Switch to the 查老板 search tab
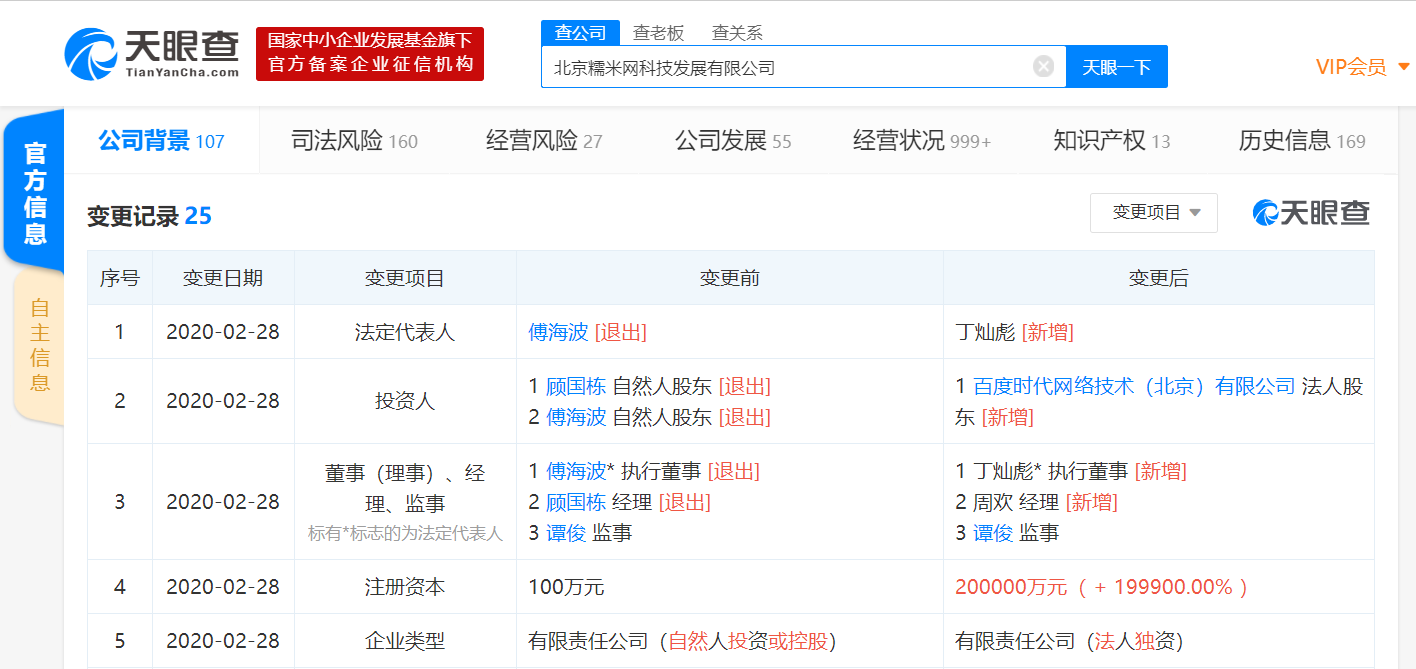The image size is (1416, 669). pyautogui.click(x=658, y=33)
